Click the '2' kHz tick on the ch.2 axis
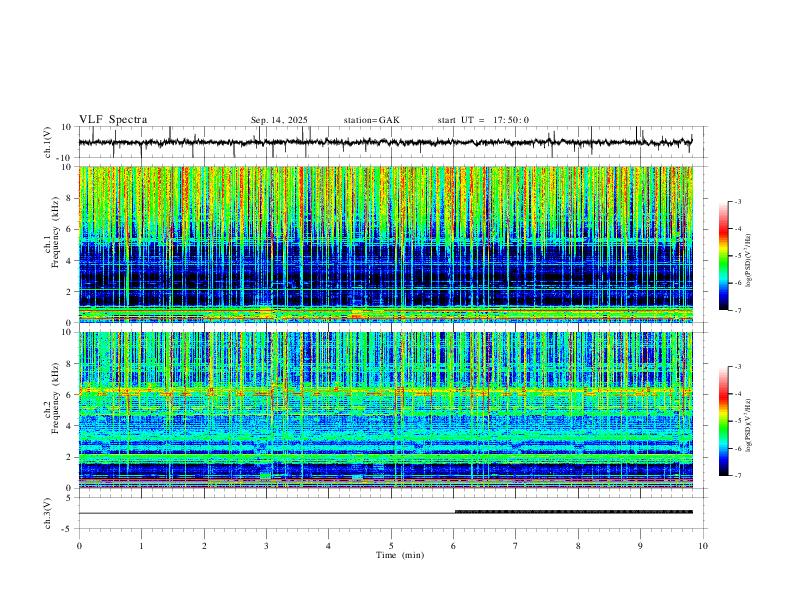The image size is (792, 612). point(69,457)
